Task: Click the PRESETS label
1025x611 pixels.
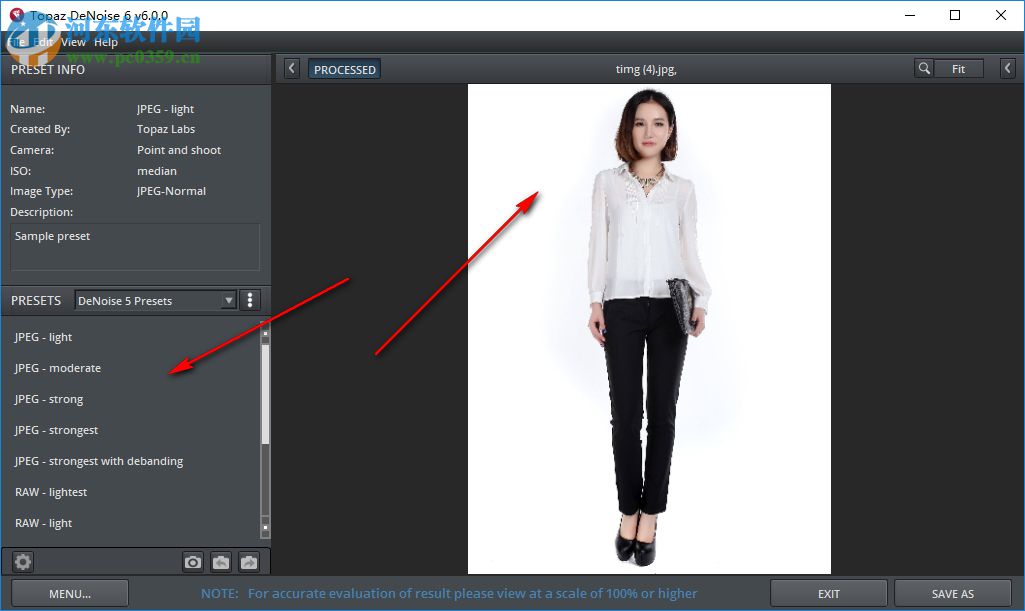Action: tap(36, 301)
